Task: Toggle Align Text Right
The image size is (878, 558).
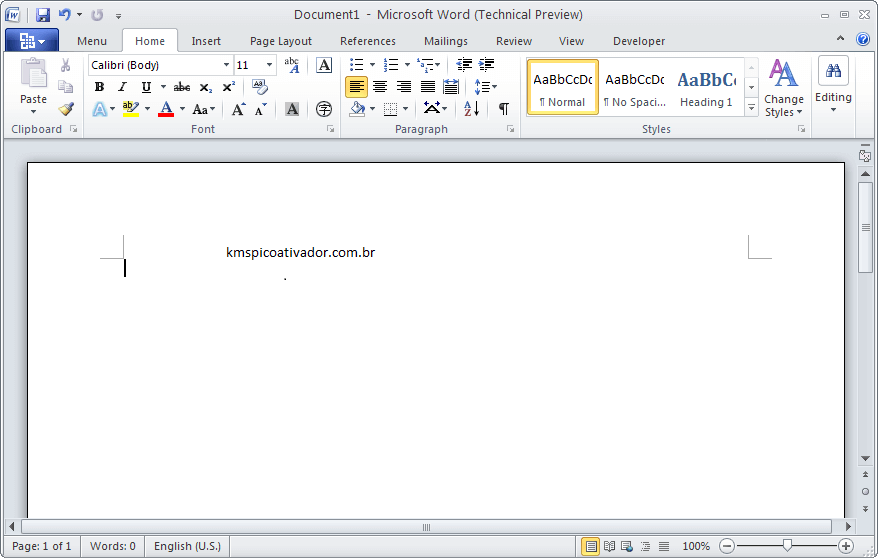Action: pos(404,87)
